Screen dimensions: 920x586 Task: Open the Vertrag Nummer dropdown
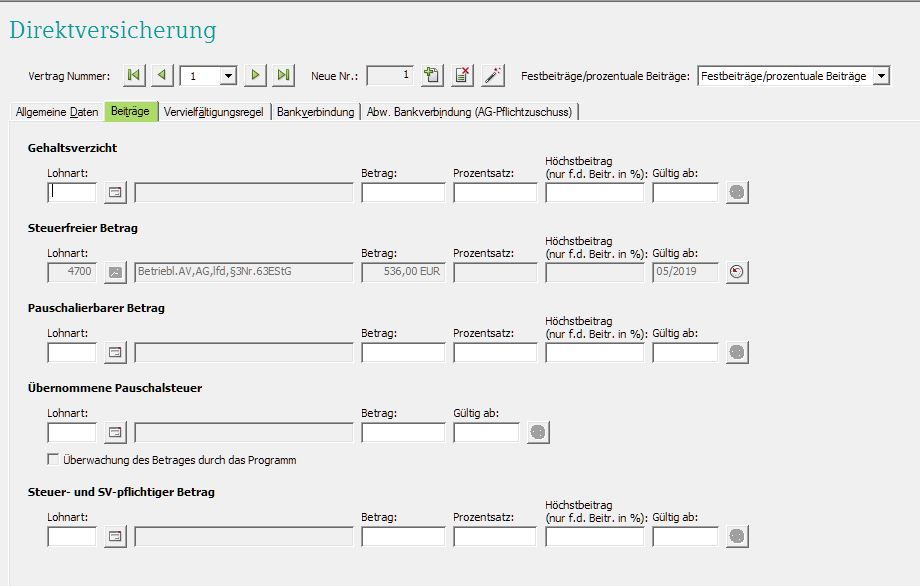(x=228, y=76)
